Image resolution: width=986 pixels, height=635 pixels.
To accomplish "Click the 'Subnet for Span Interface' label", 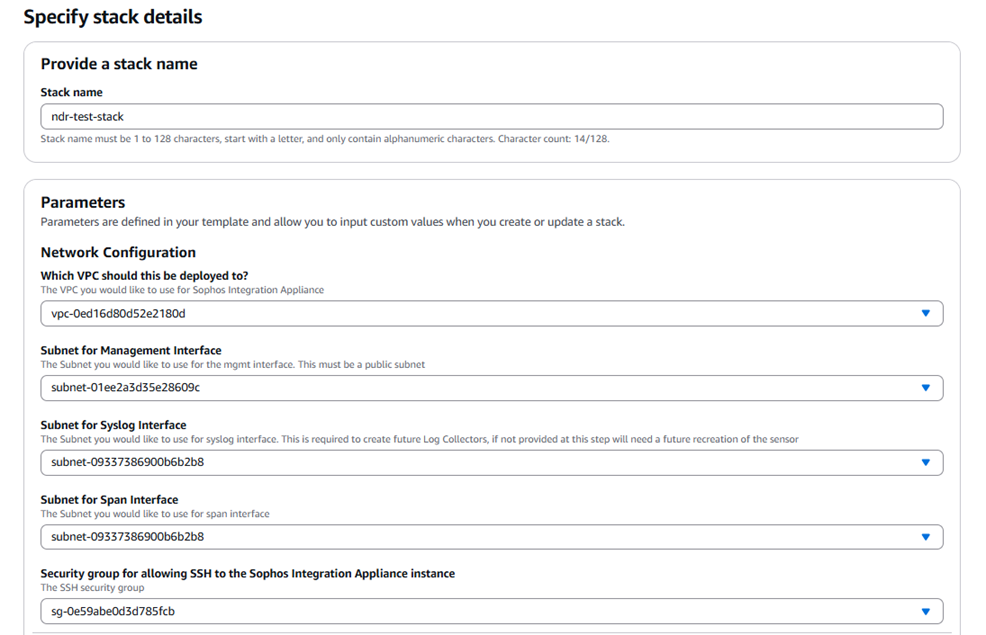I will coord(109,500).
